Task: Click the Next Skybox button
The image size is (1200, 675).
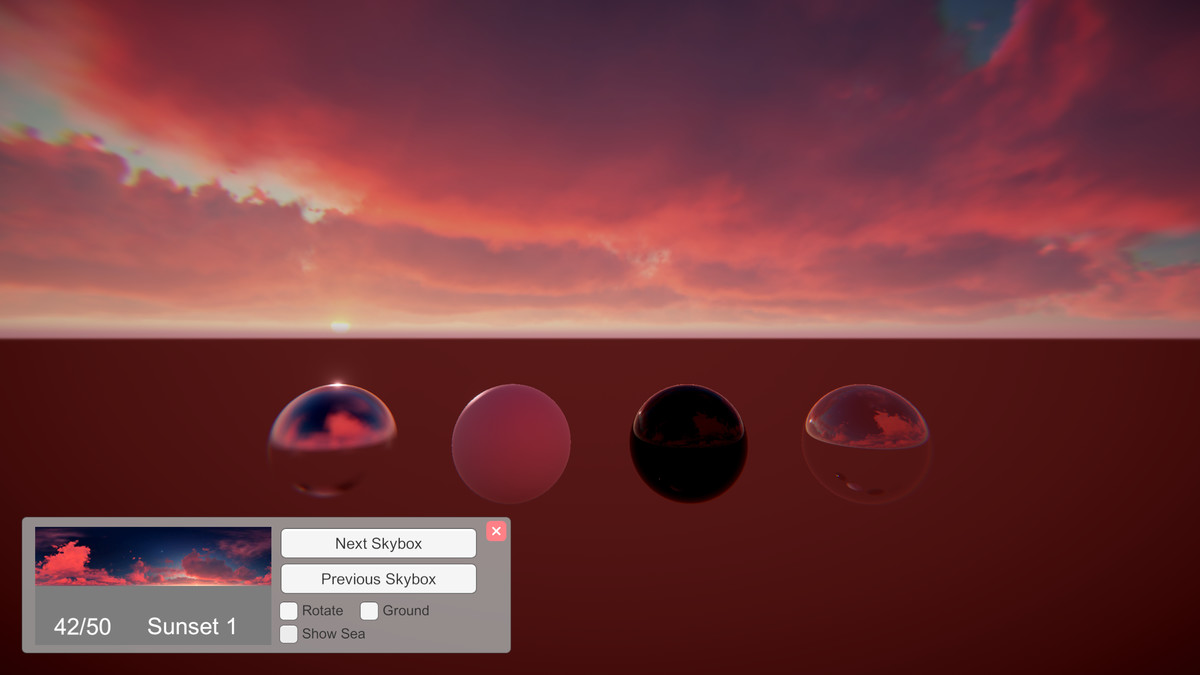Action: (378, 543)
